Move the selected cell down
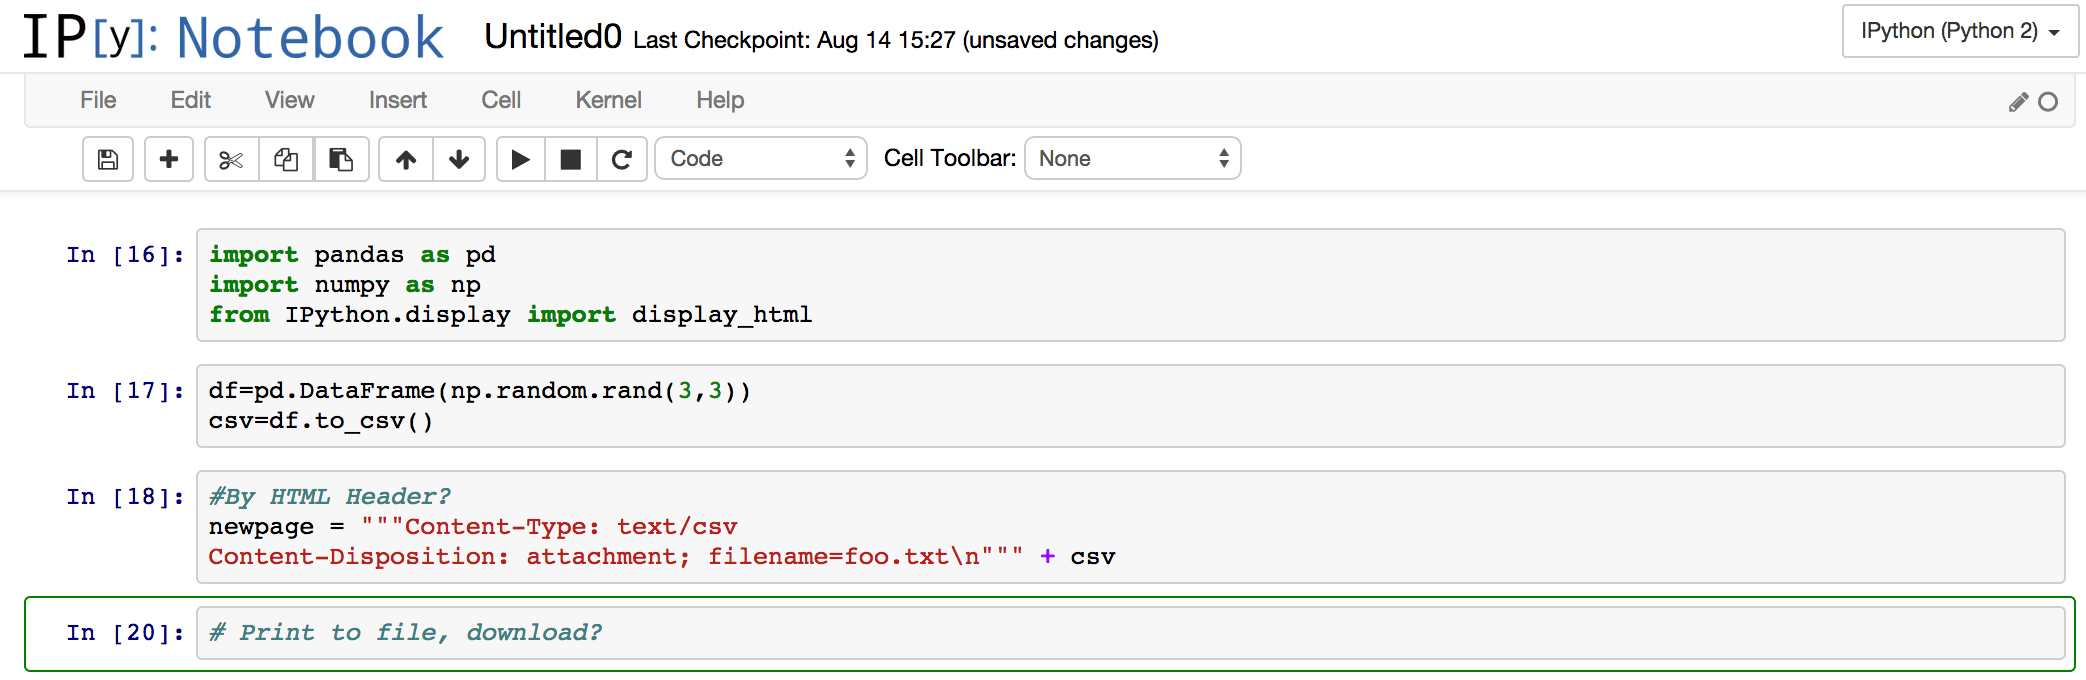This screenshot has height=680, width=2086. pos(459,159)
